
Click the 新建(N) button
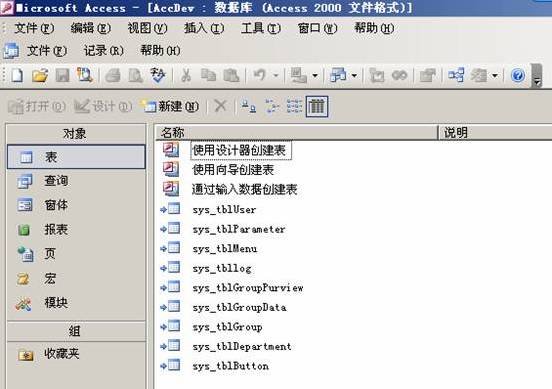tap(170, 106)
